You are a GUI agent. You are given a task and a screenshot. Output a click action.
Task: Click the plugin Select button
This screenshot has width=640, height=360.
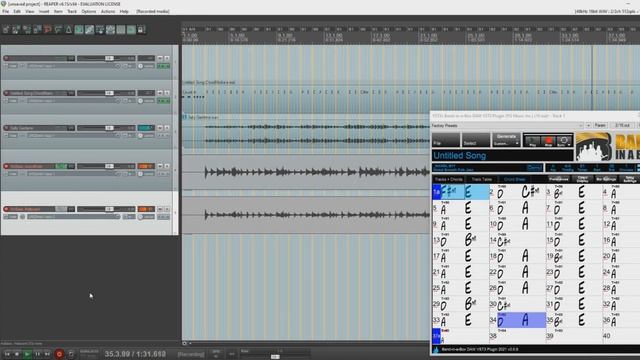(476, 140)
